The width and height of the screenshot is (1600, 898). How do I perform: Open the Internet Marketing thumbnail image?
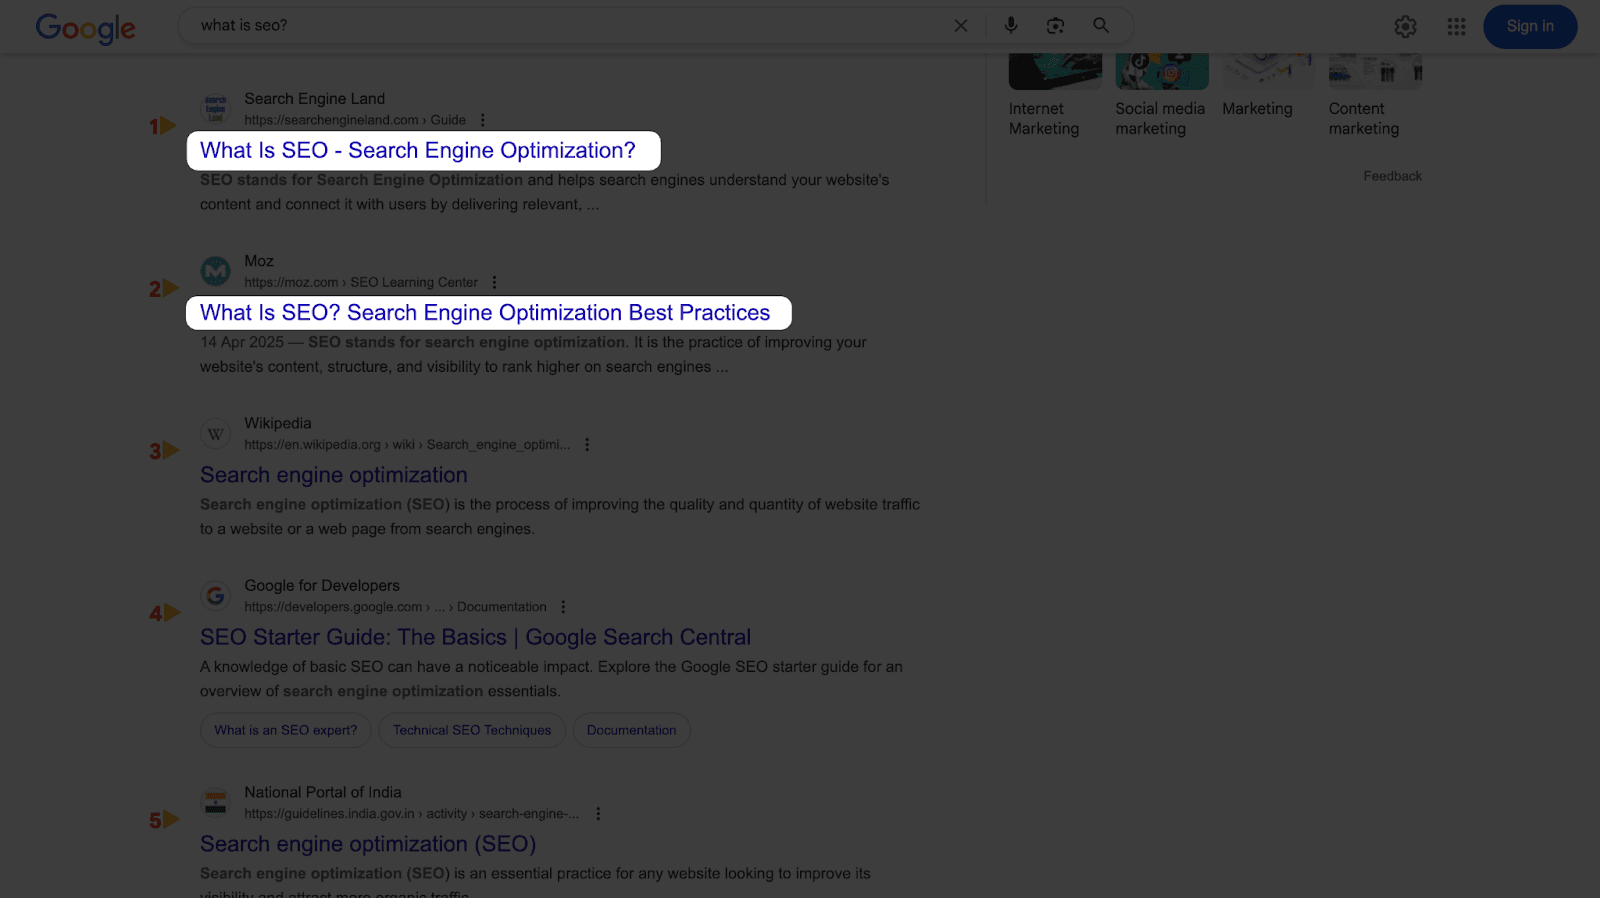click(1055, 72)
